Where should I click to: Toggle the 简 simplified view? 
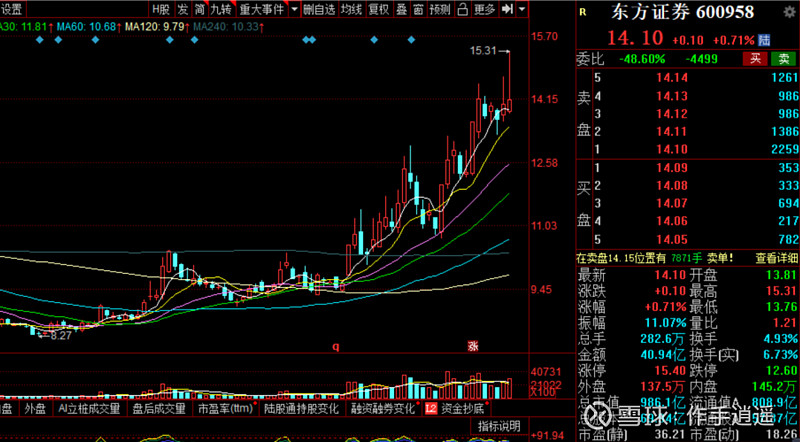(x=199, y=9)
